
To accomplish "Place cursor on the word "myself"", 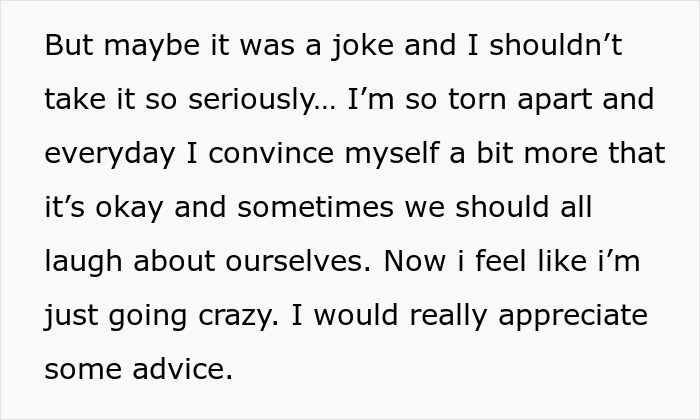I will point(392,154).
